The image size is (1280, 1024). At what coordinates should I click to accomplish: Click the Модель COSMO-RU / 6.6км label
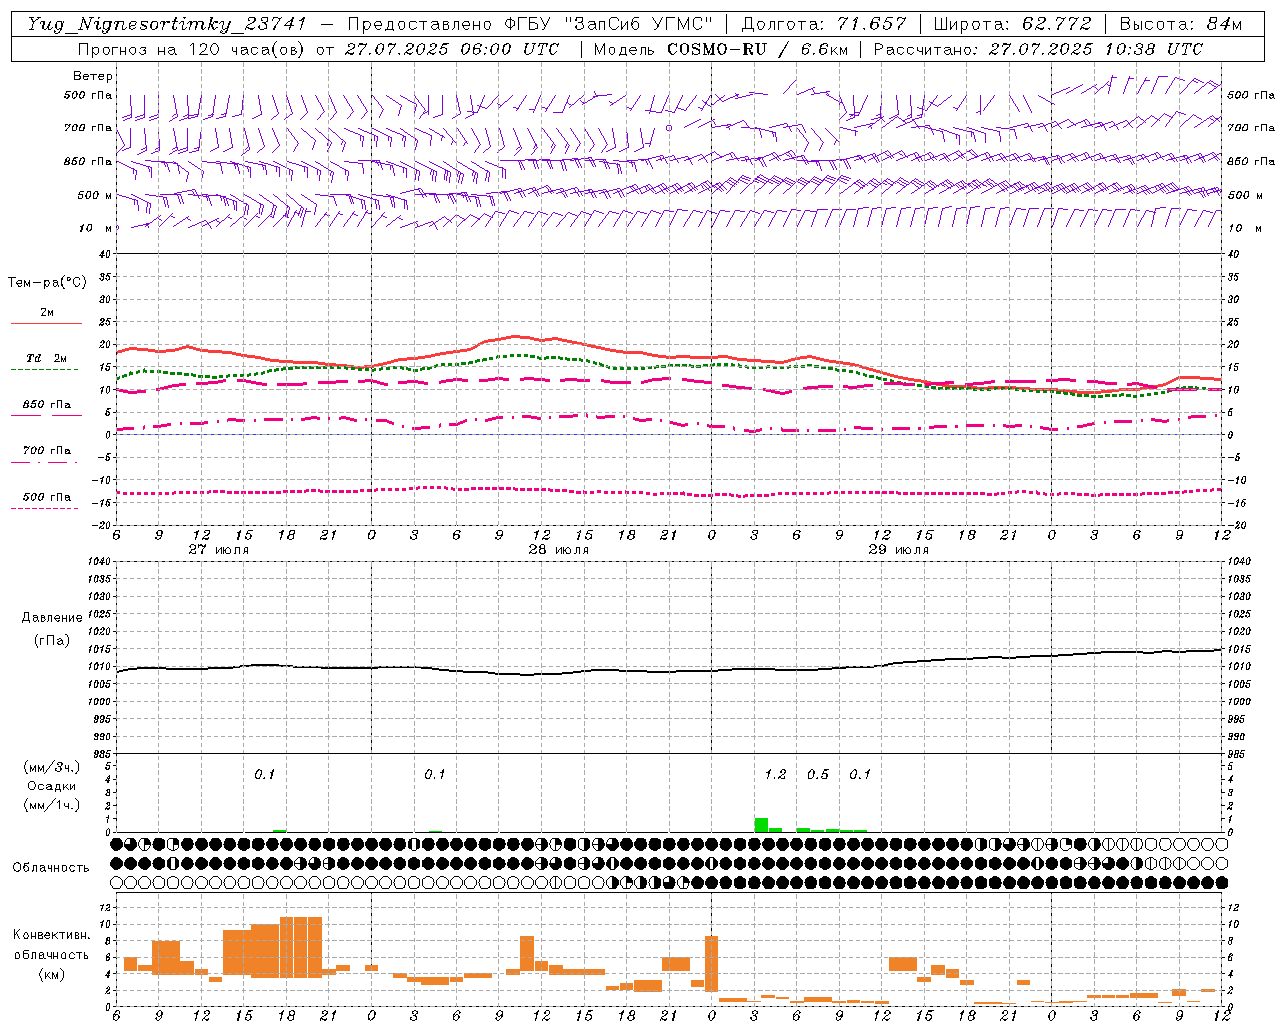[x=722, y=49]
